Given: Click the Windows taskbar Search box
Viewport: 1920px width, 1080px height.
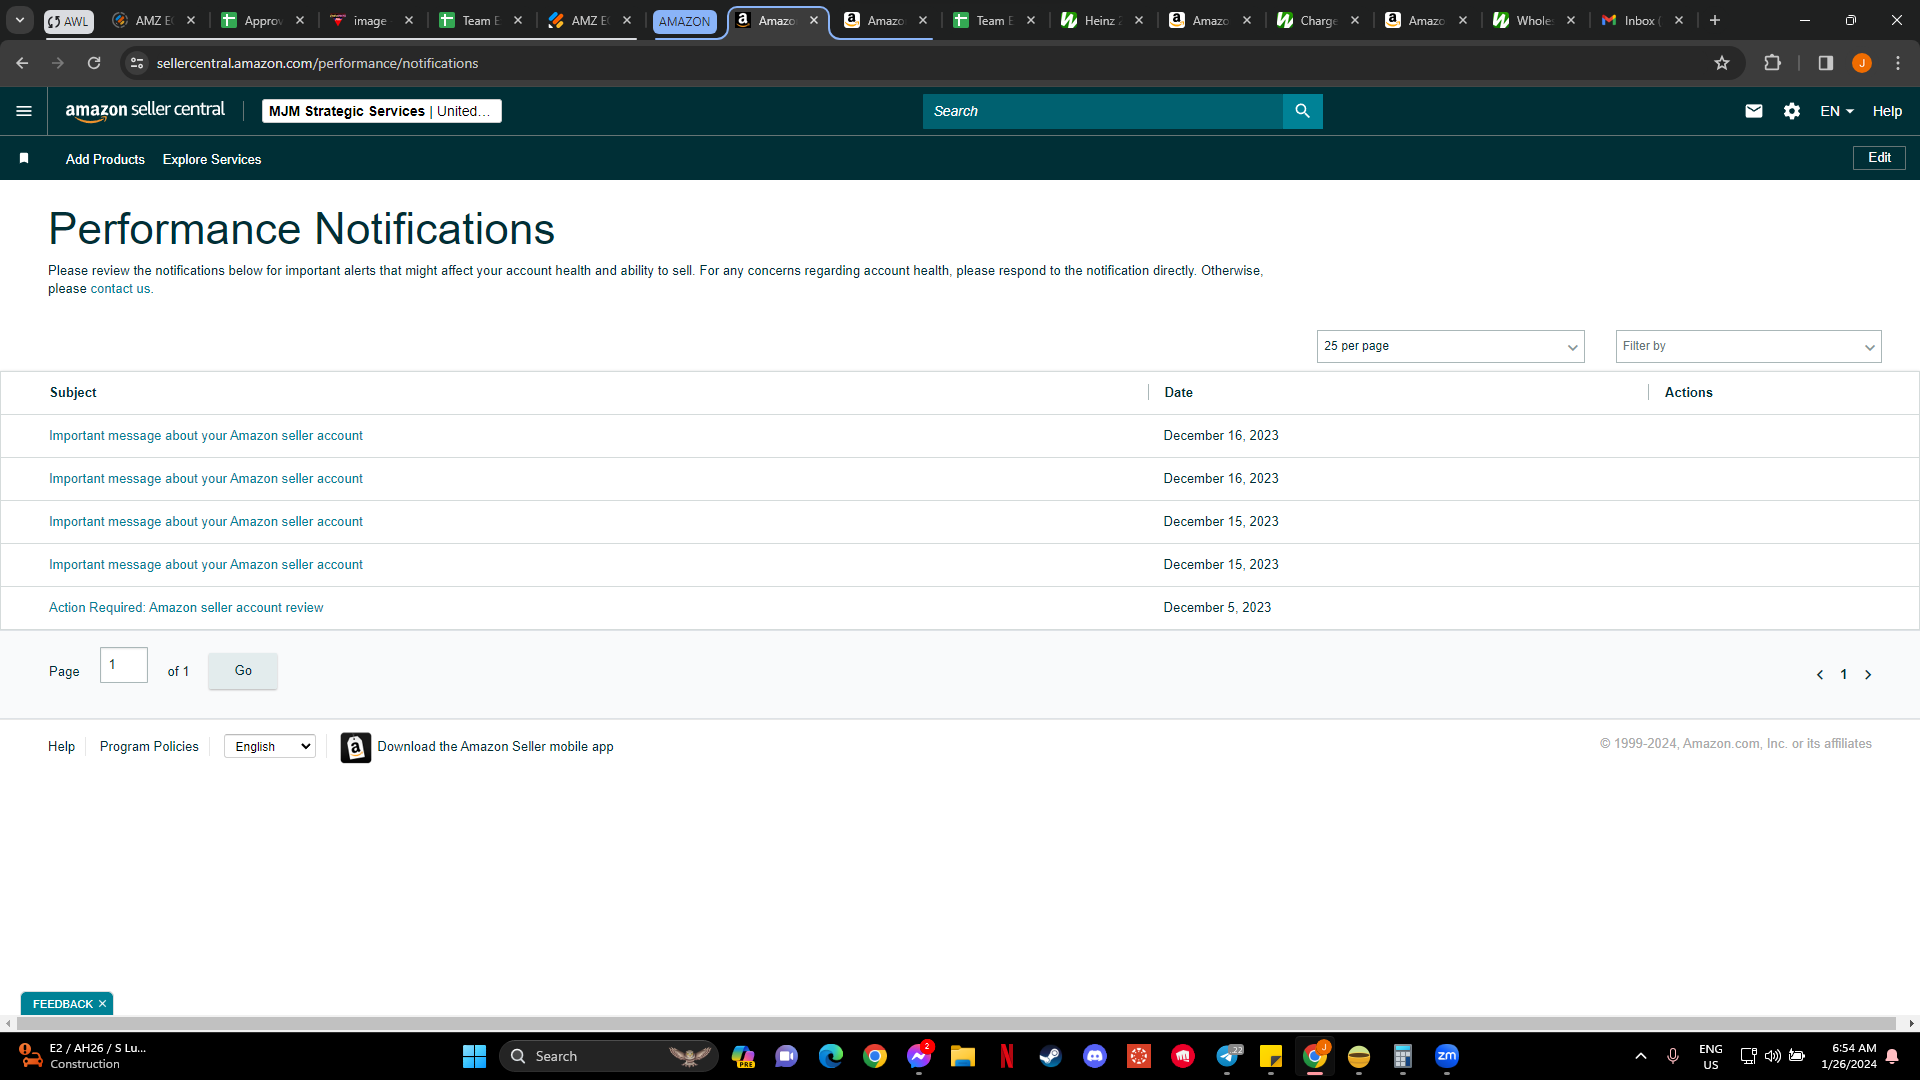Looking at the screenshot, I should [609, 1056].
